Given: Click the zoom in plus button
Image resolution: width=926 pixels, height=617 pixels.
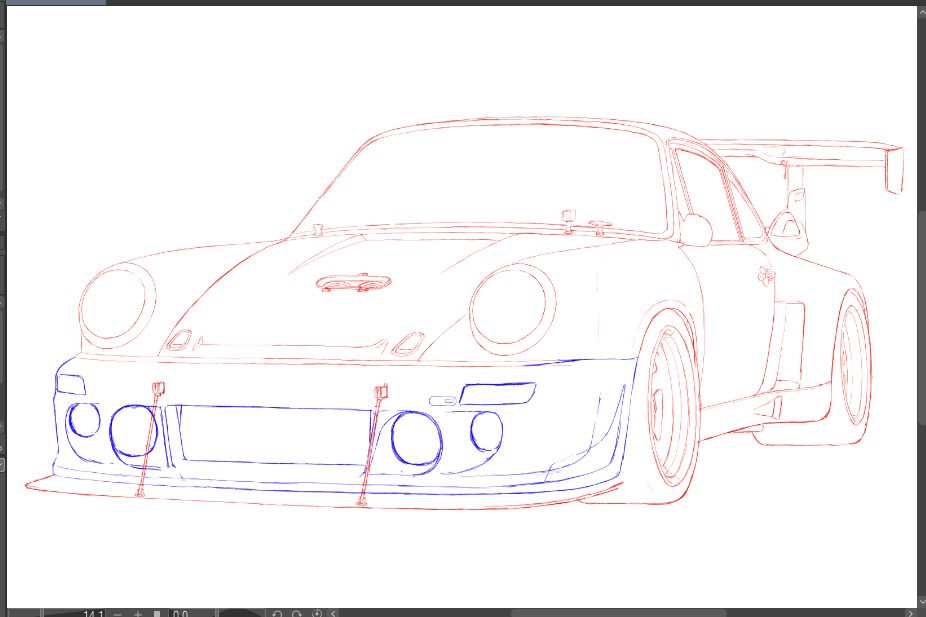Looking at the screenshot, I should coord(138,614).
